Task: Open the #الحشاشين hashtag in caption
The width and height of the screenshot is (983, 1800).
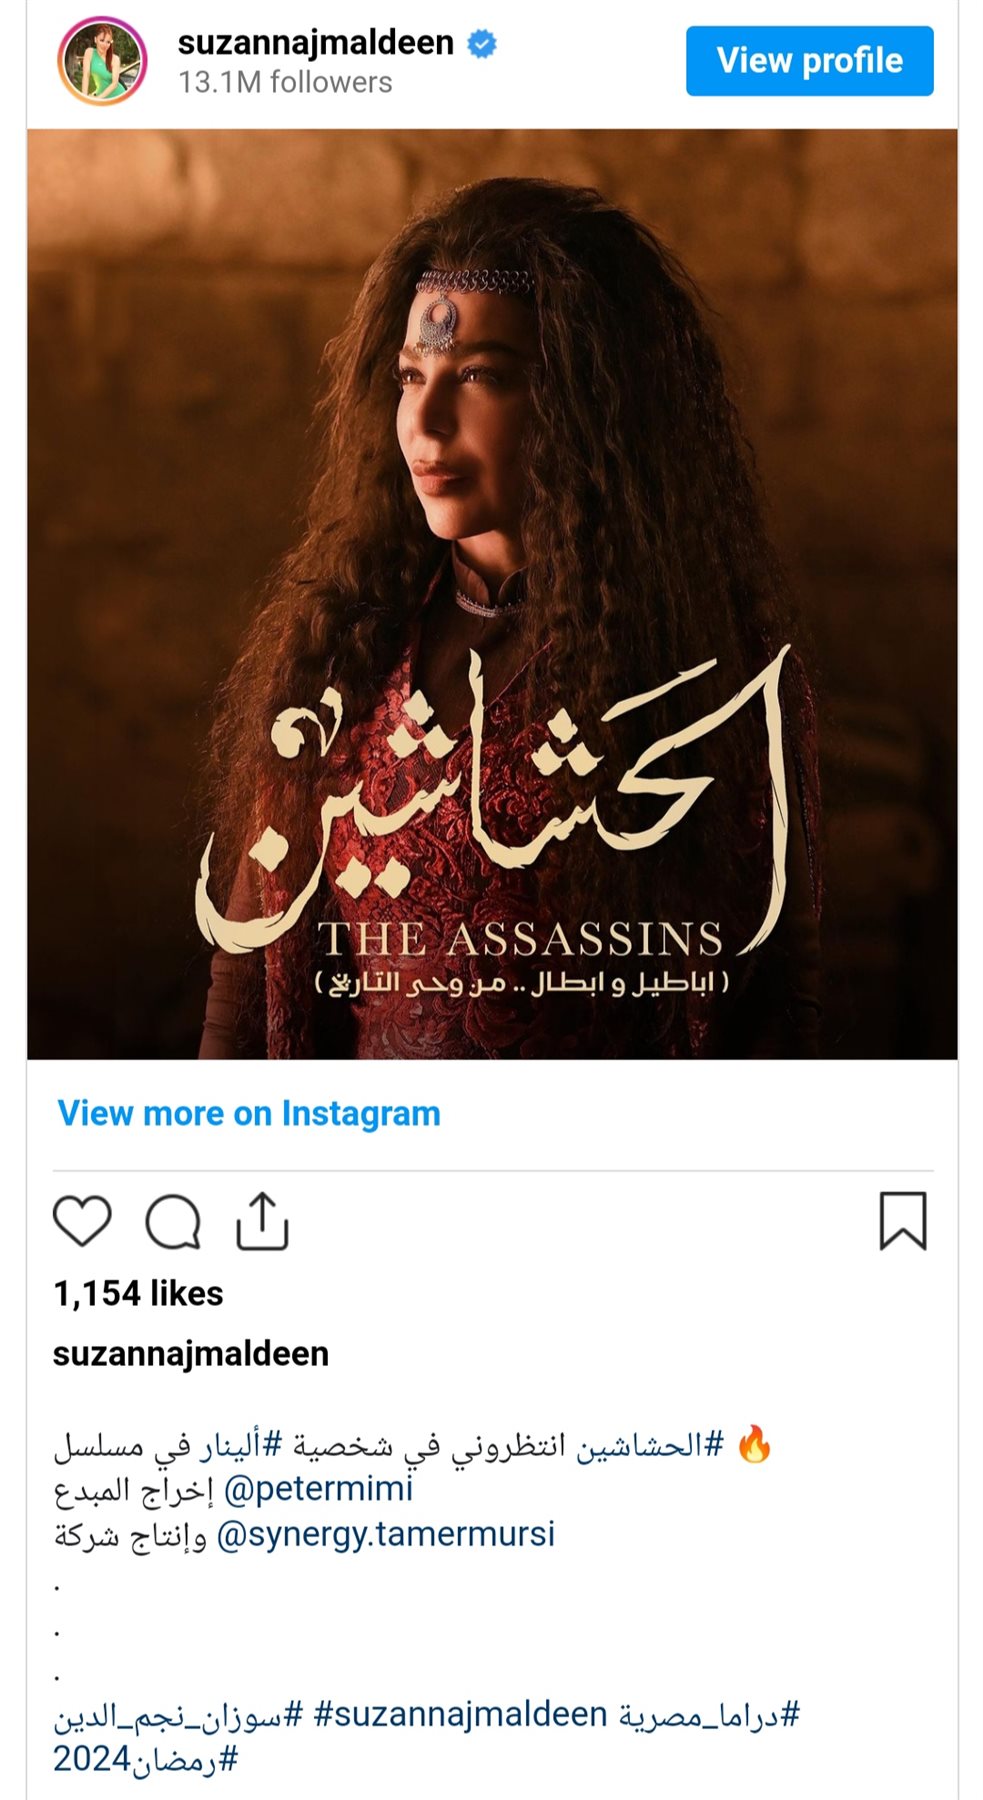Action: [649, 1446]
